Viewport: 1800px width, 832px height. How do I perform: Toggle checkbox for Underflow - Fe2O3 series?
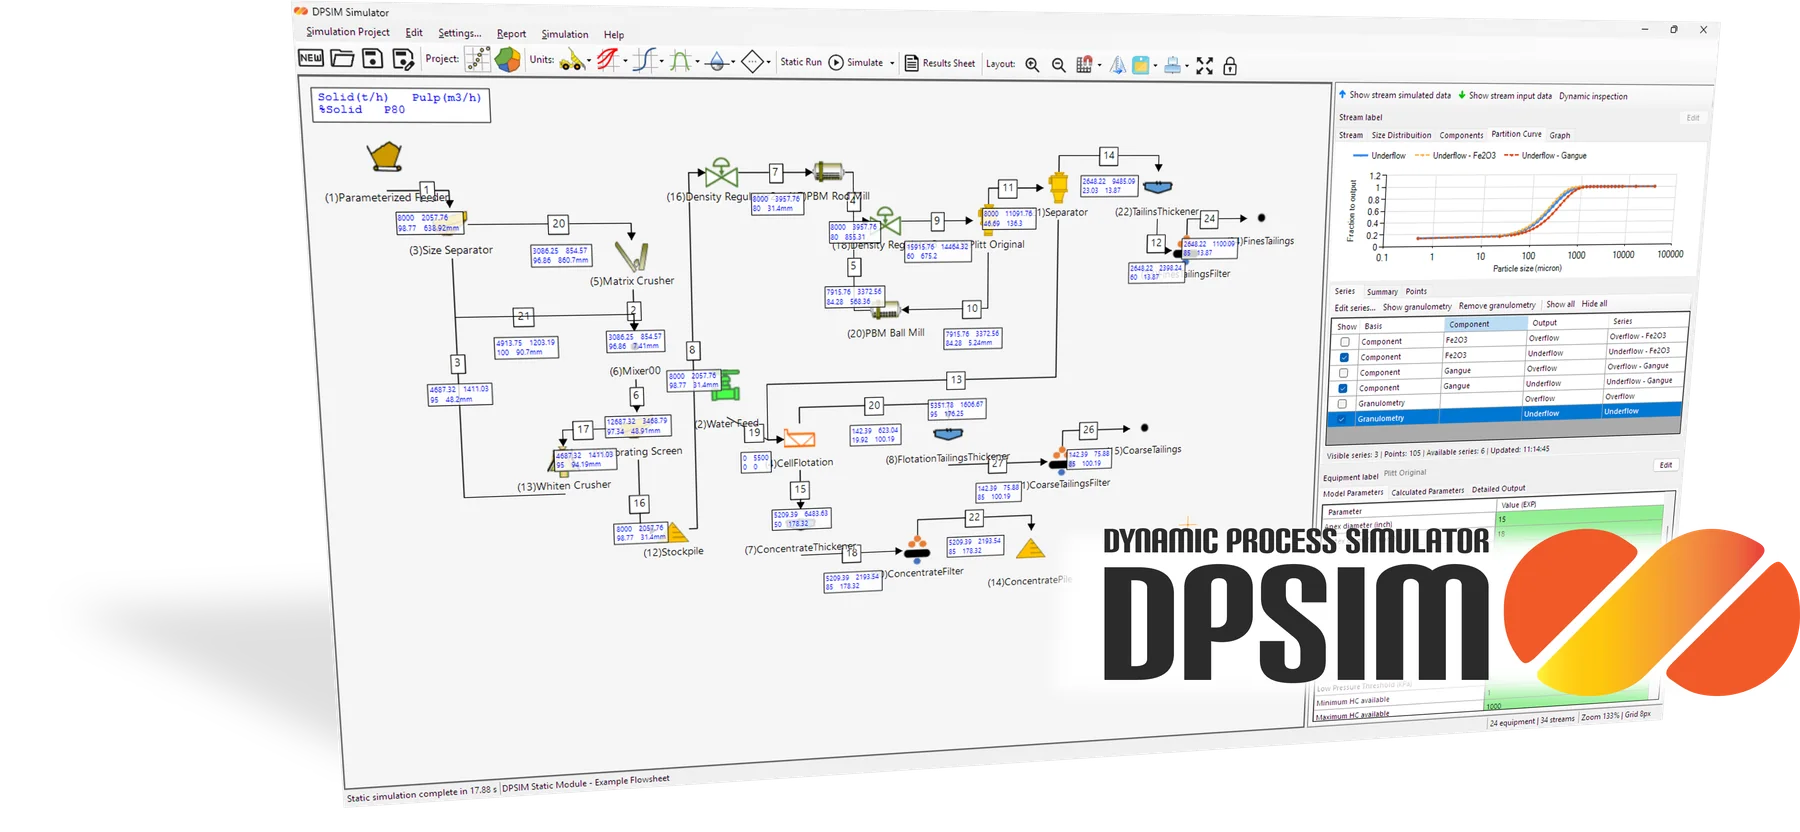point(1344,357)
